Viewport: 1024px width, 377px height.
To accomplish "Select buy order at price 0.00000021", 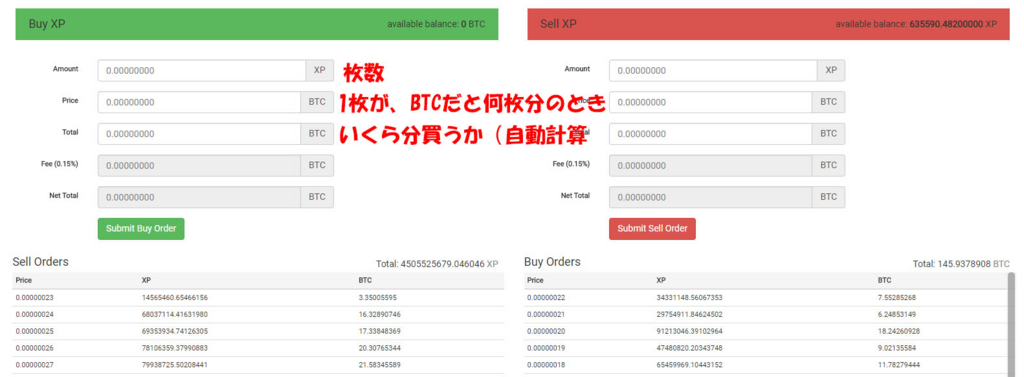I will [765, 314].
